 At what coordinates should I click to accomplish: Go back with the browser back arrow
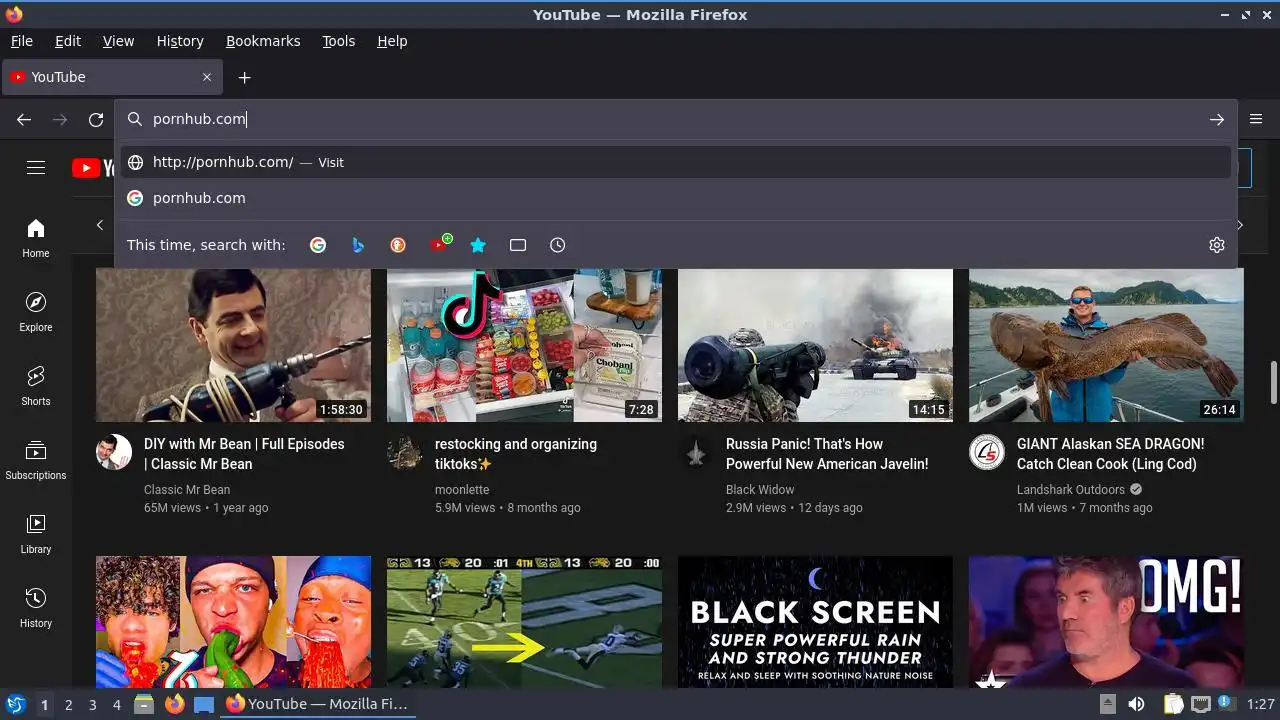pos(24,119)
